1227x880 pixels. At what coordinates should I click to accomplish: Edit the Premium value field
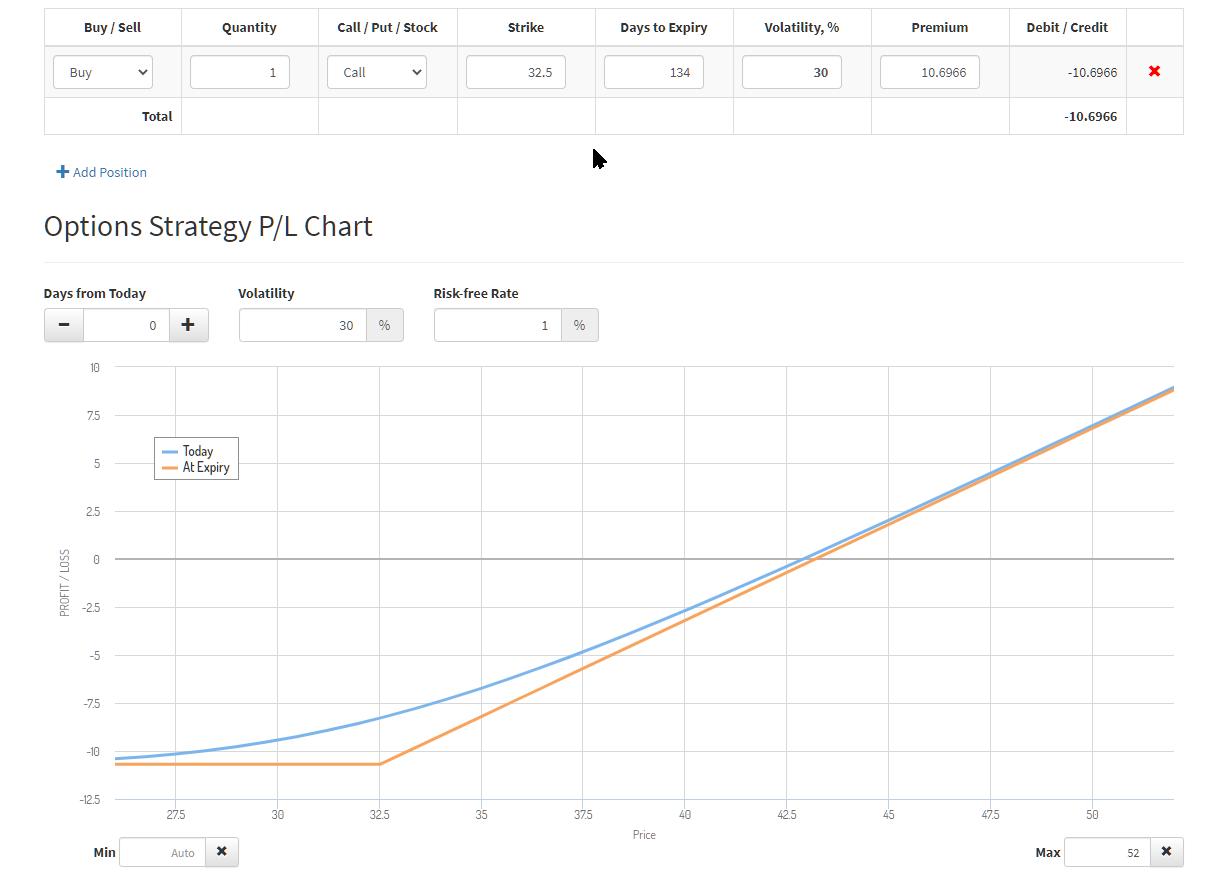click(929, 72)
